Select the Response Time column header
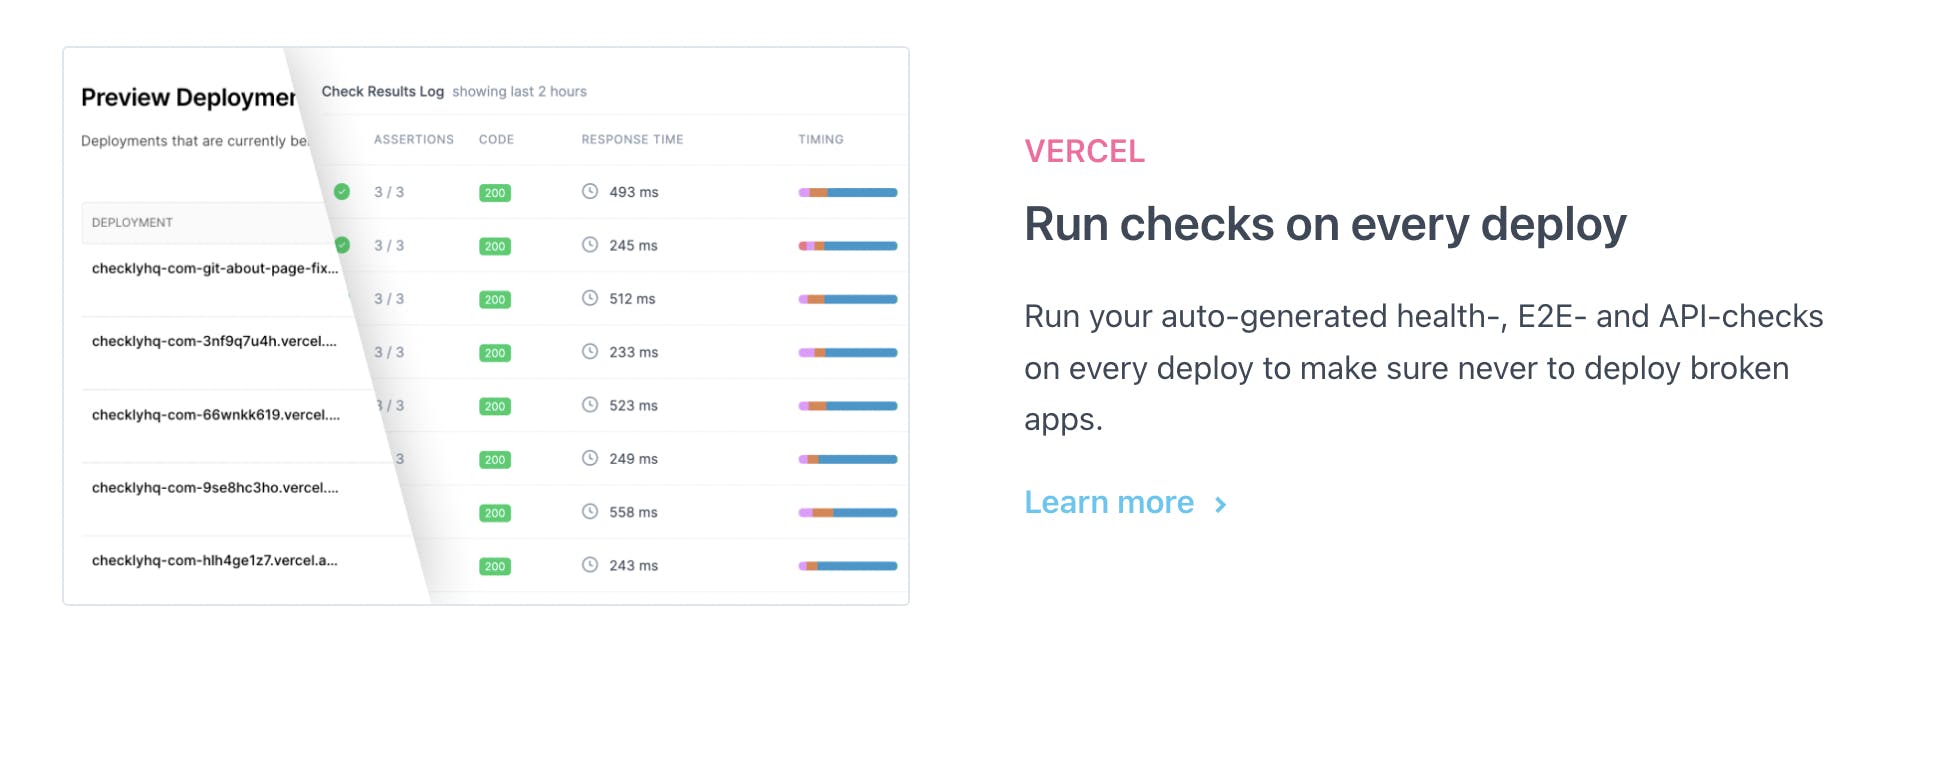This screenshot has height=758, width=1940. tap(632, 139)
